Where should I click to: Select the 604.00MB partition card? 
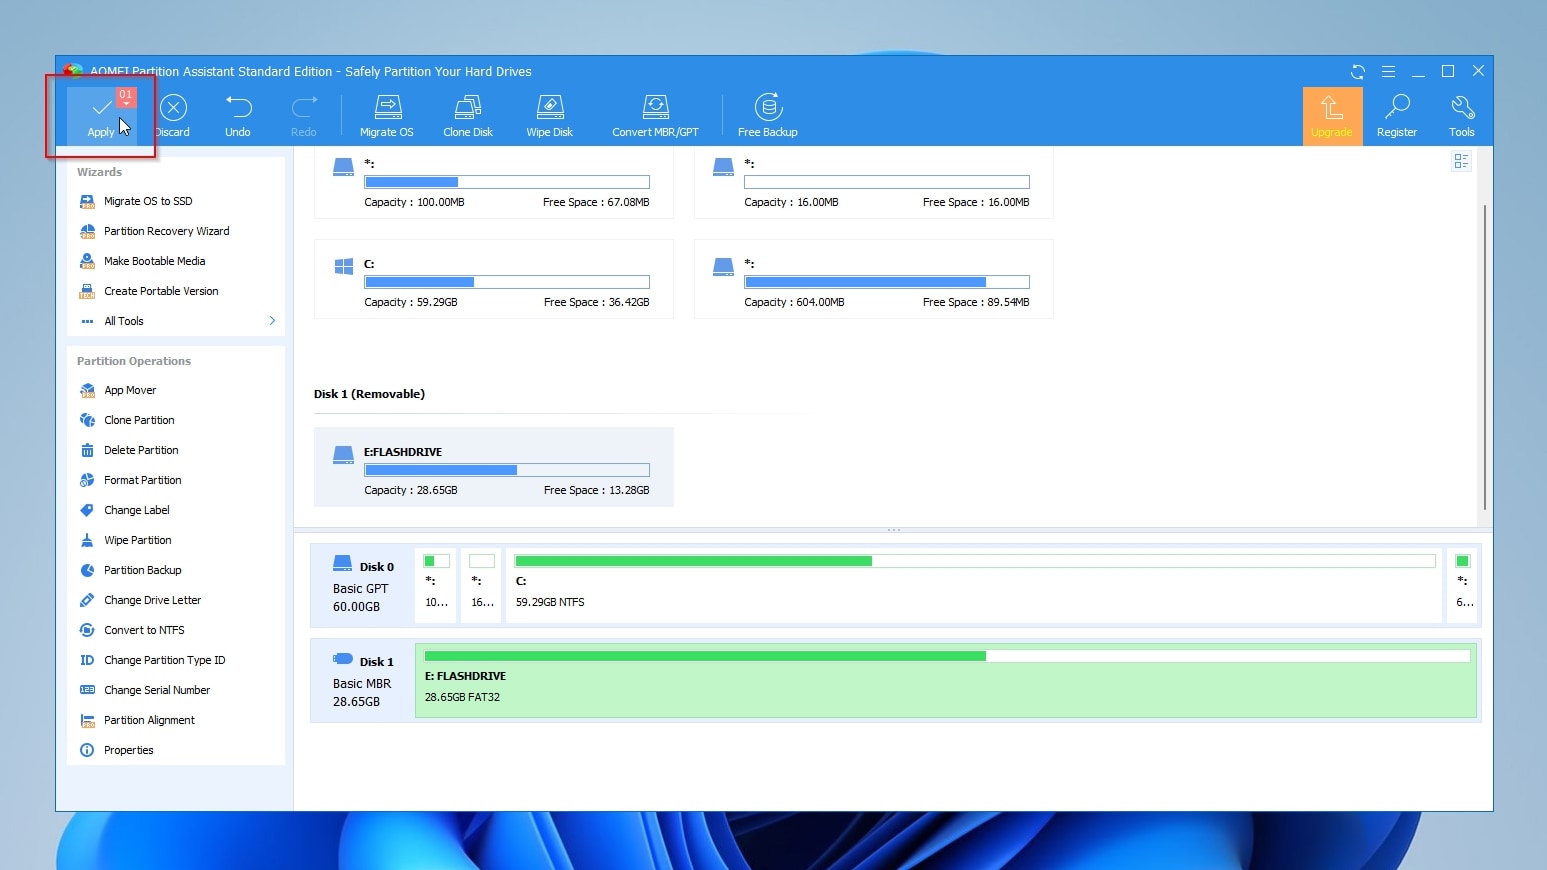(874, 279)
